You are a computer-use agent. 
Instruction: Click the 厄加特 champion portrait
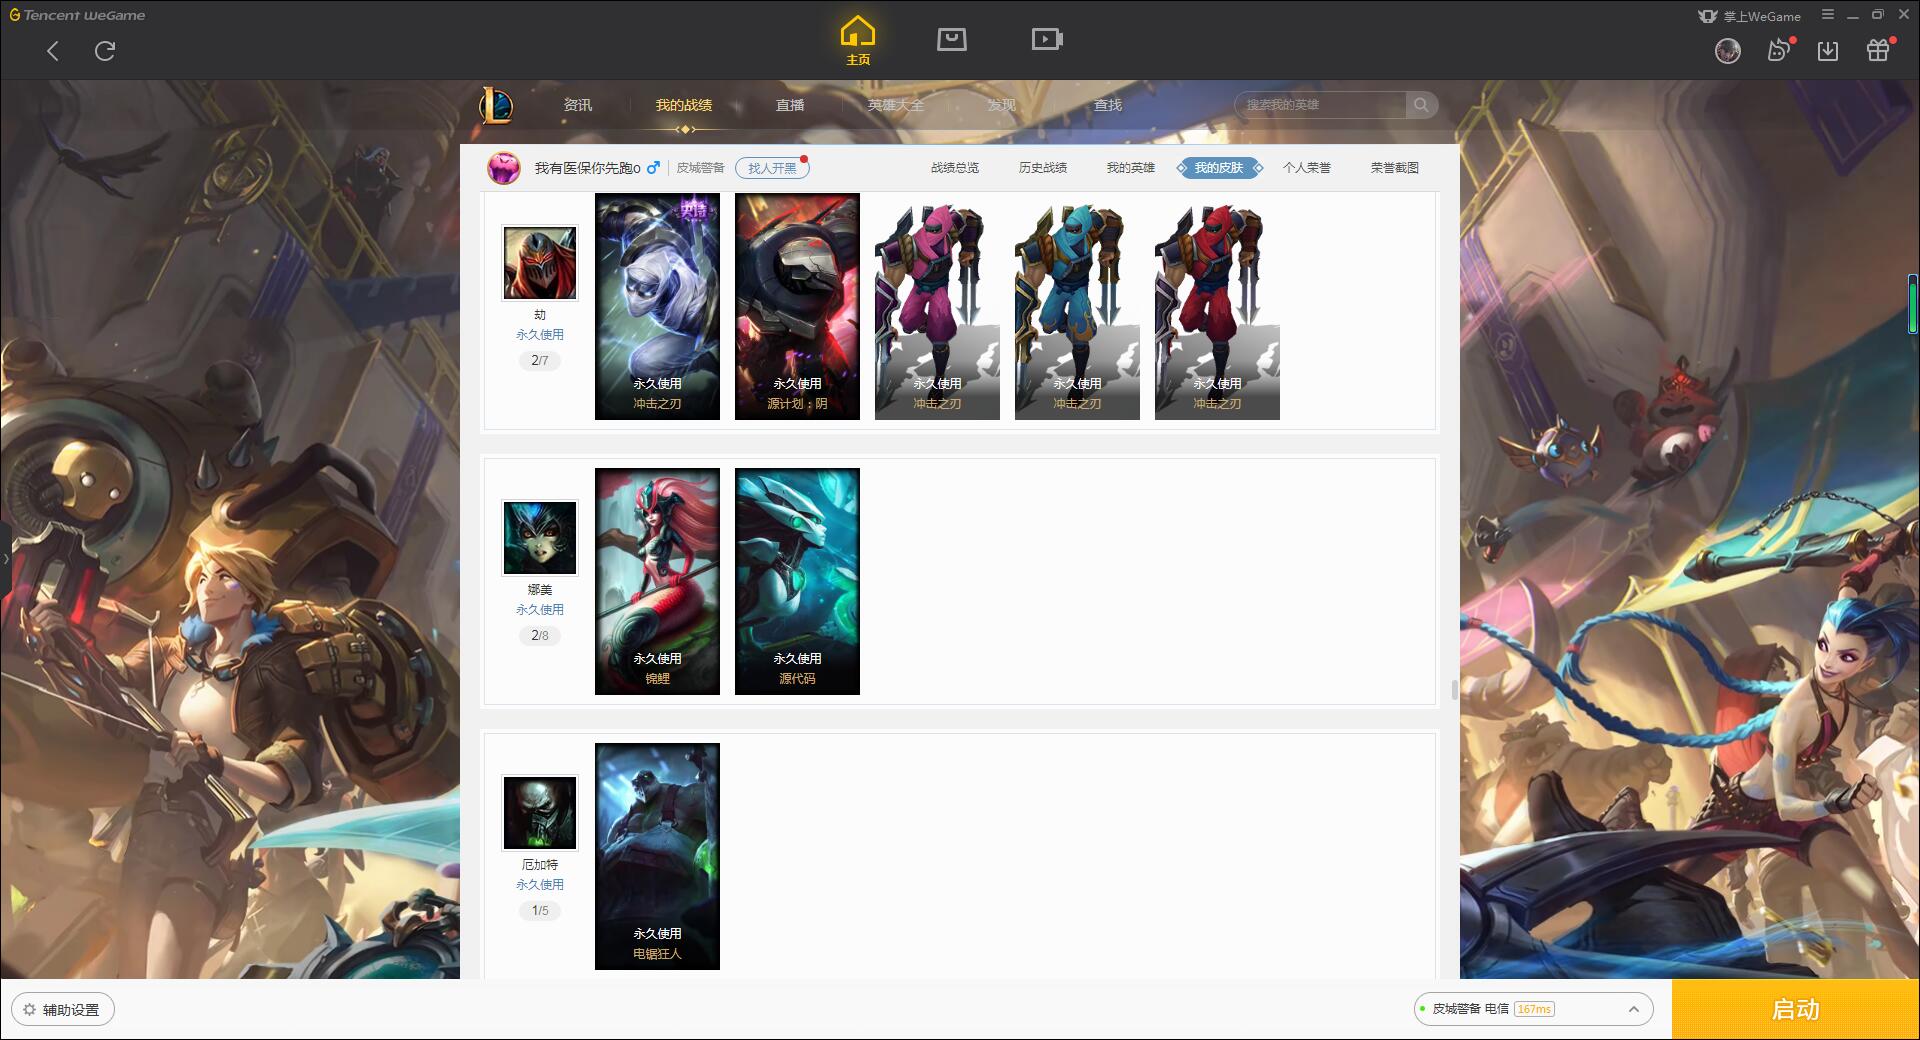pos(540,813)
